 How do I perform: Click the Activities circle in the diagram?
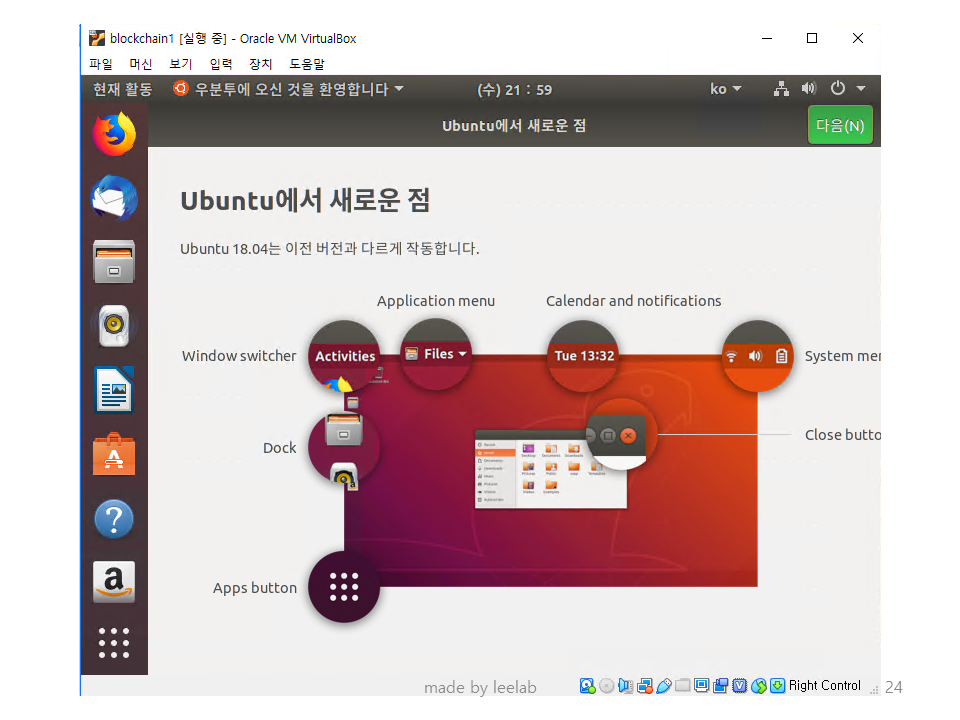click(x=344, y=356)
